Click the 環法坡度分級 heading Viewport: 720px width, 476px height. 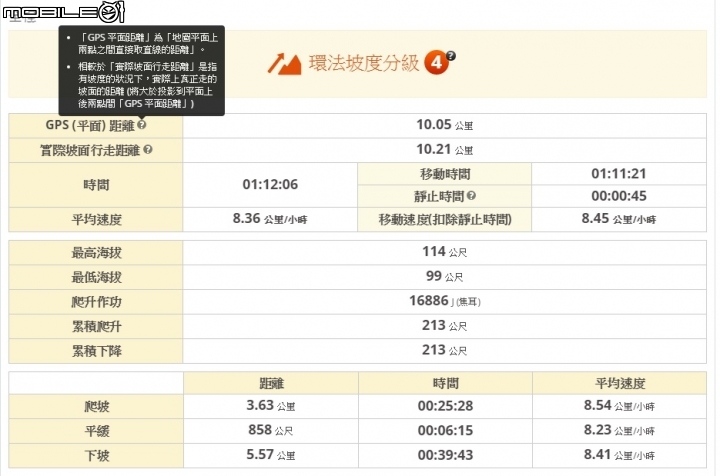[x=364, y=63]
